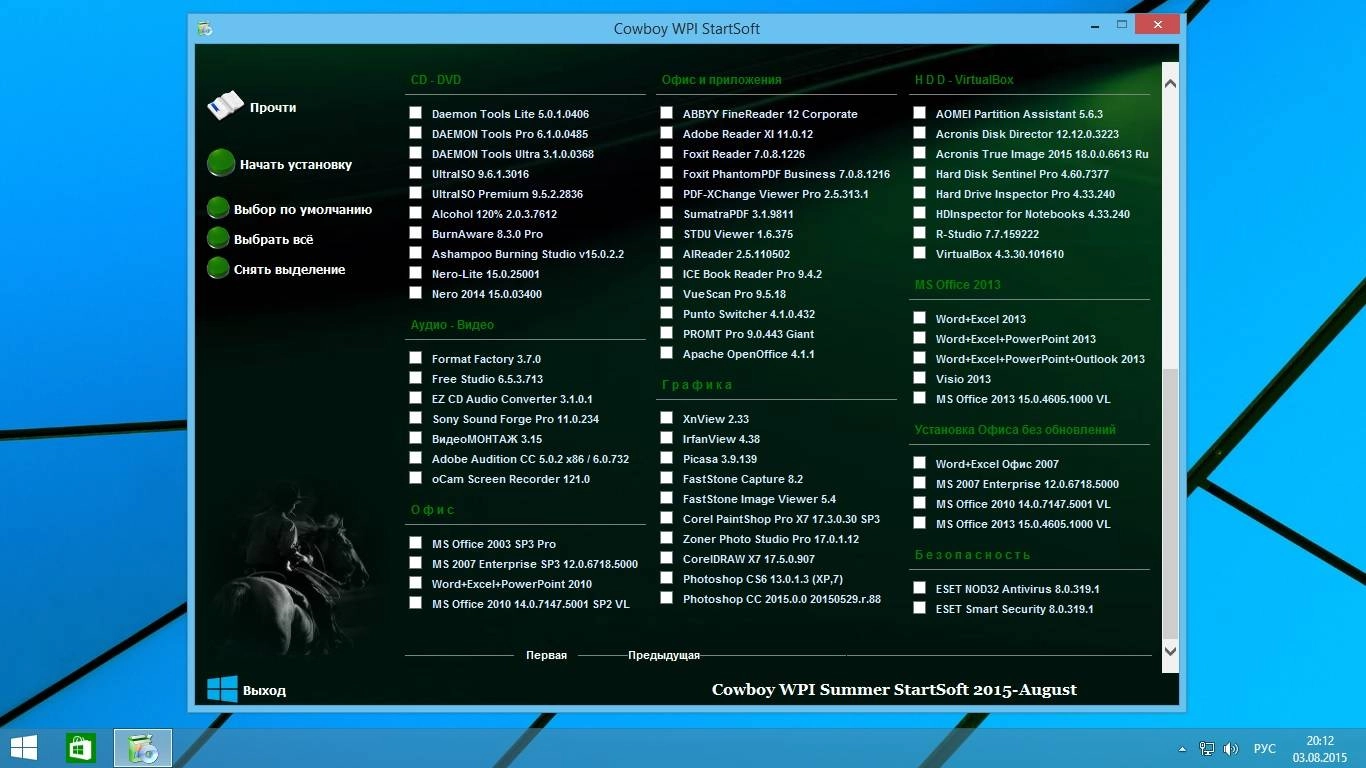Select MS Office 2003 SP3 Pro checkbox
This screenshot has width=1366, height=768.
(415, 543)
